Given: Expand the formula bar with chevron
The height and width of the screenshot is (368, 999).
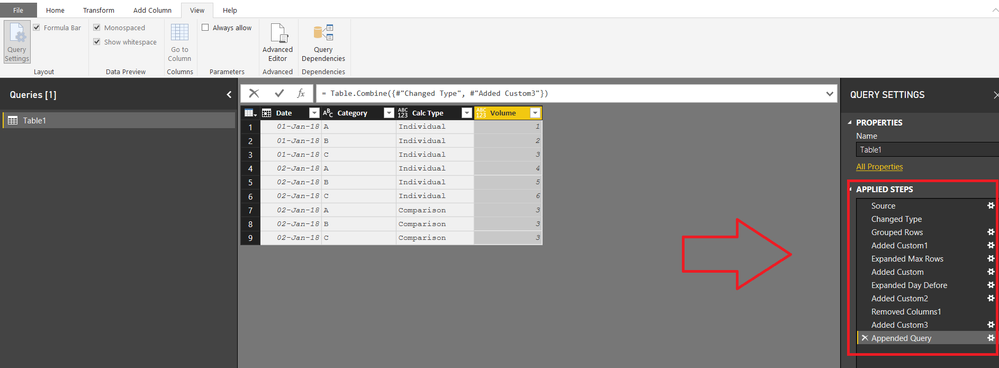Looking at the screenshot, I should (x=829, y=94).
